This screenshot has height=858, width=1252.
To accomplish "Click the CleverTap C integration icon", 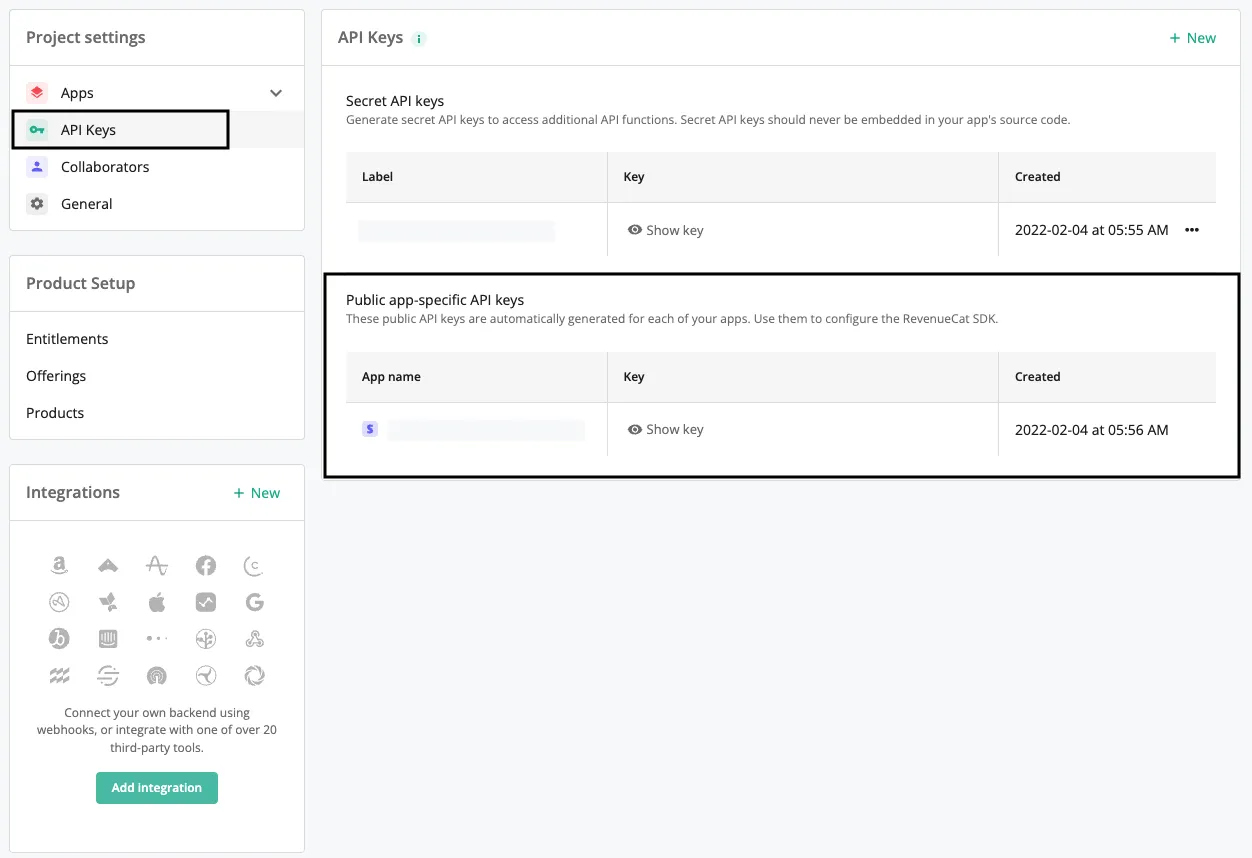I will 254,566.
